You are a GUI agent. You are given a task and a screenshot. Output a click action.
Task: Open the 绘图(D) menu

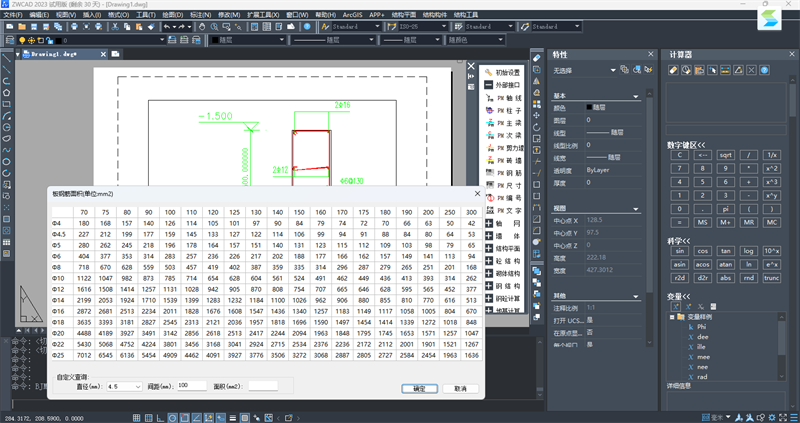pos(172,16)
